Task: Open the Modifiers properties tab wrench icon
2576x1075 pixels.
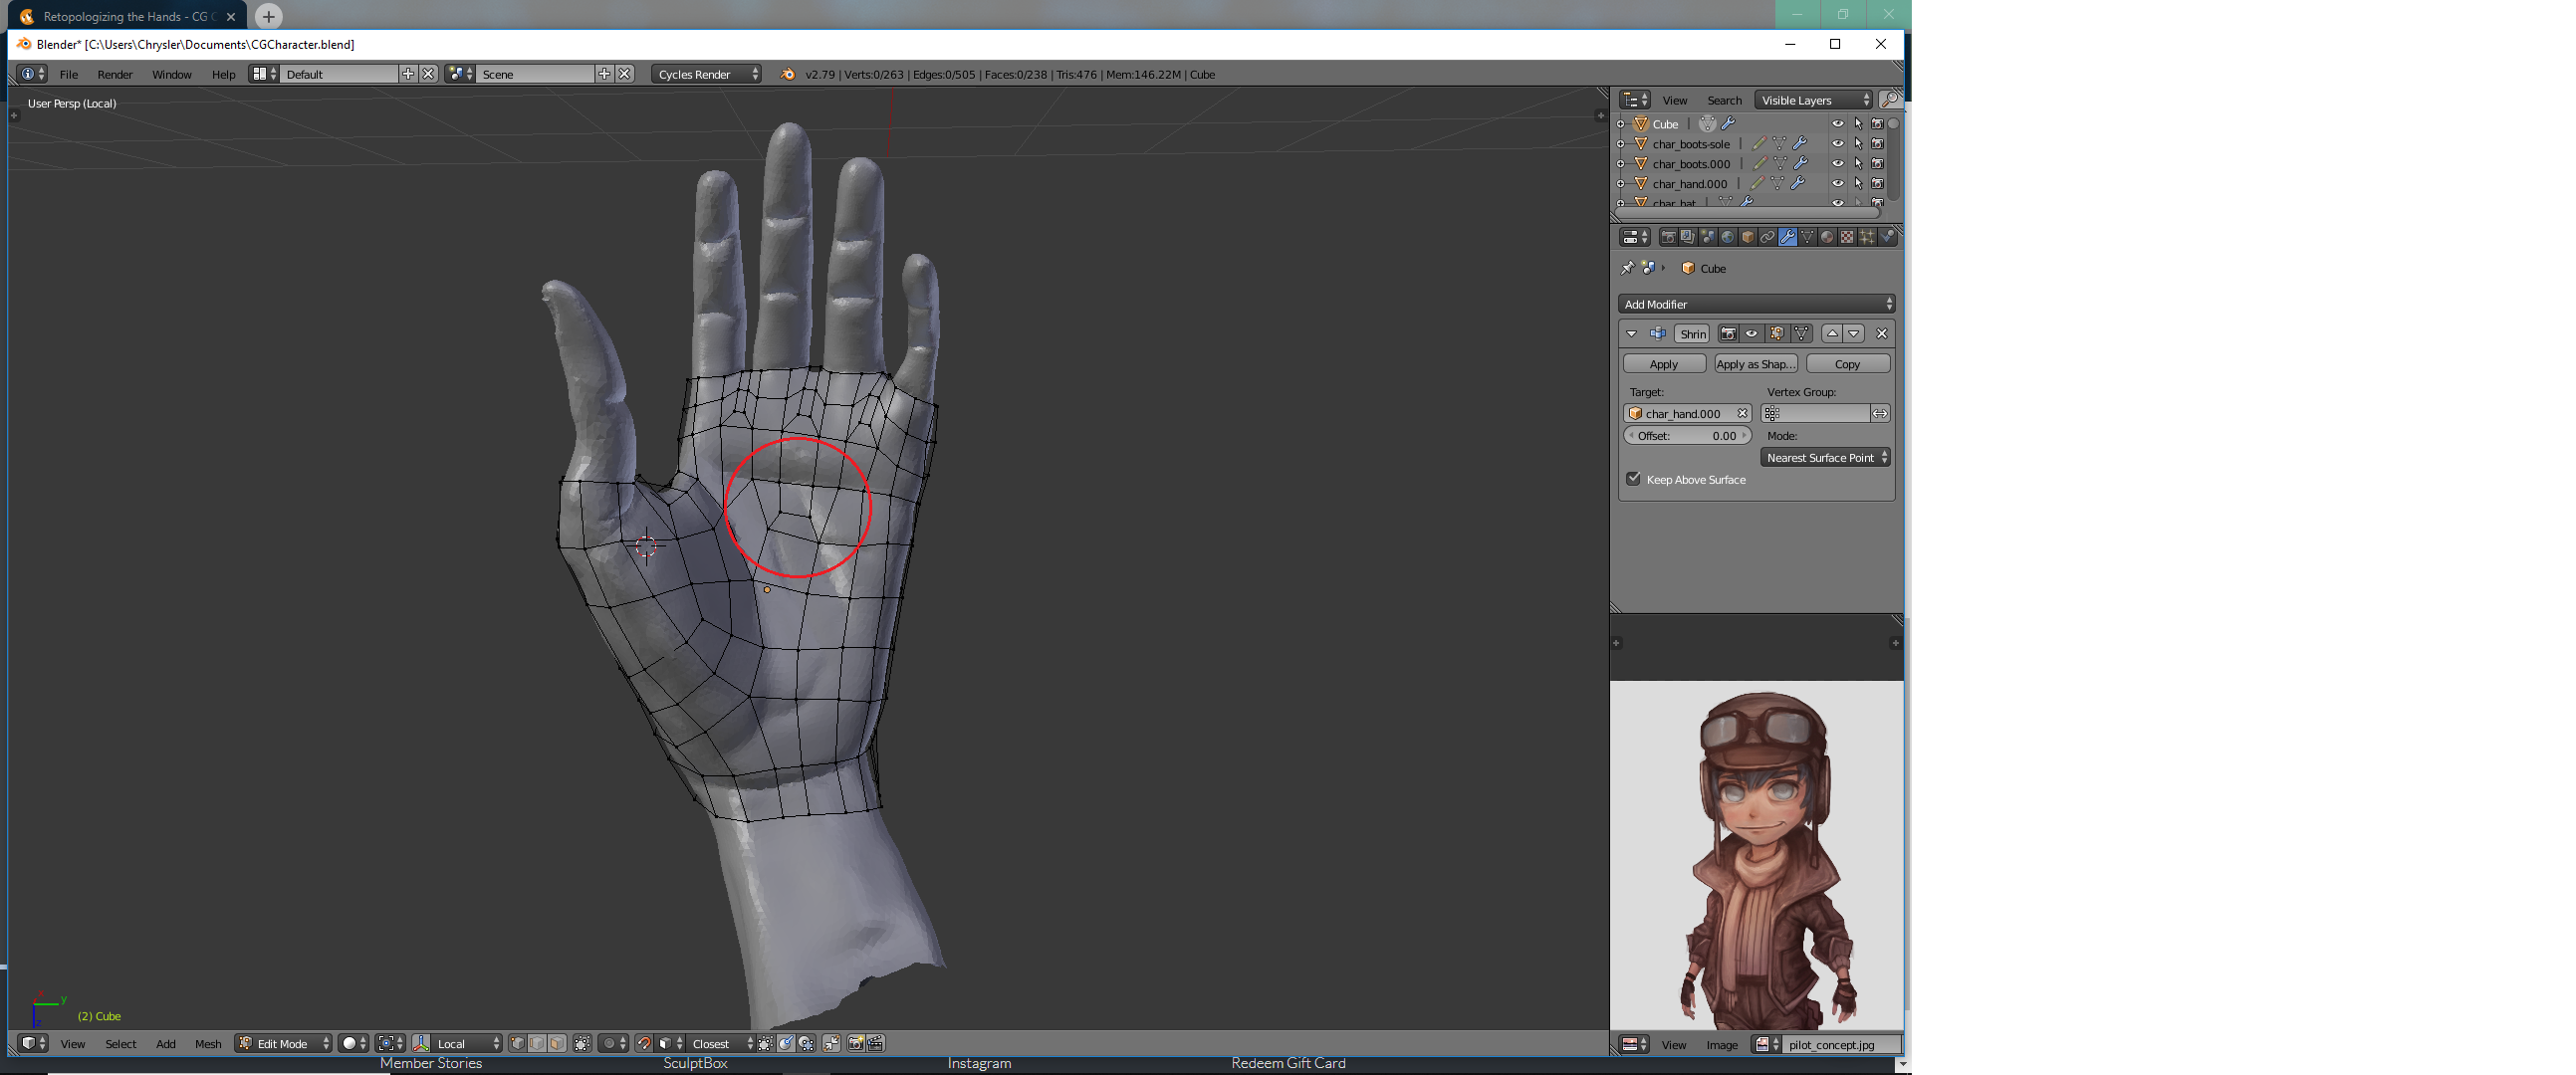Action: click(x=1787, y=237)
